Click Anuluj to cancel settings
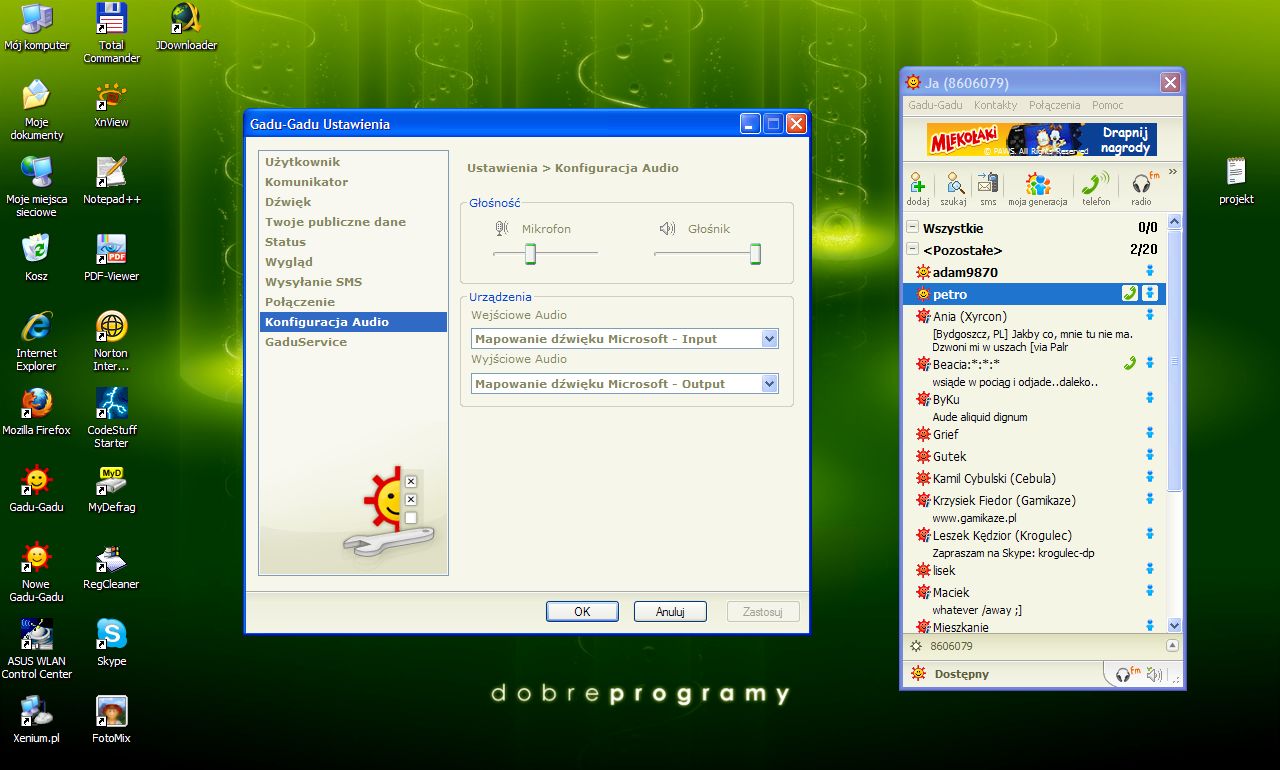 click(670, 612)
